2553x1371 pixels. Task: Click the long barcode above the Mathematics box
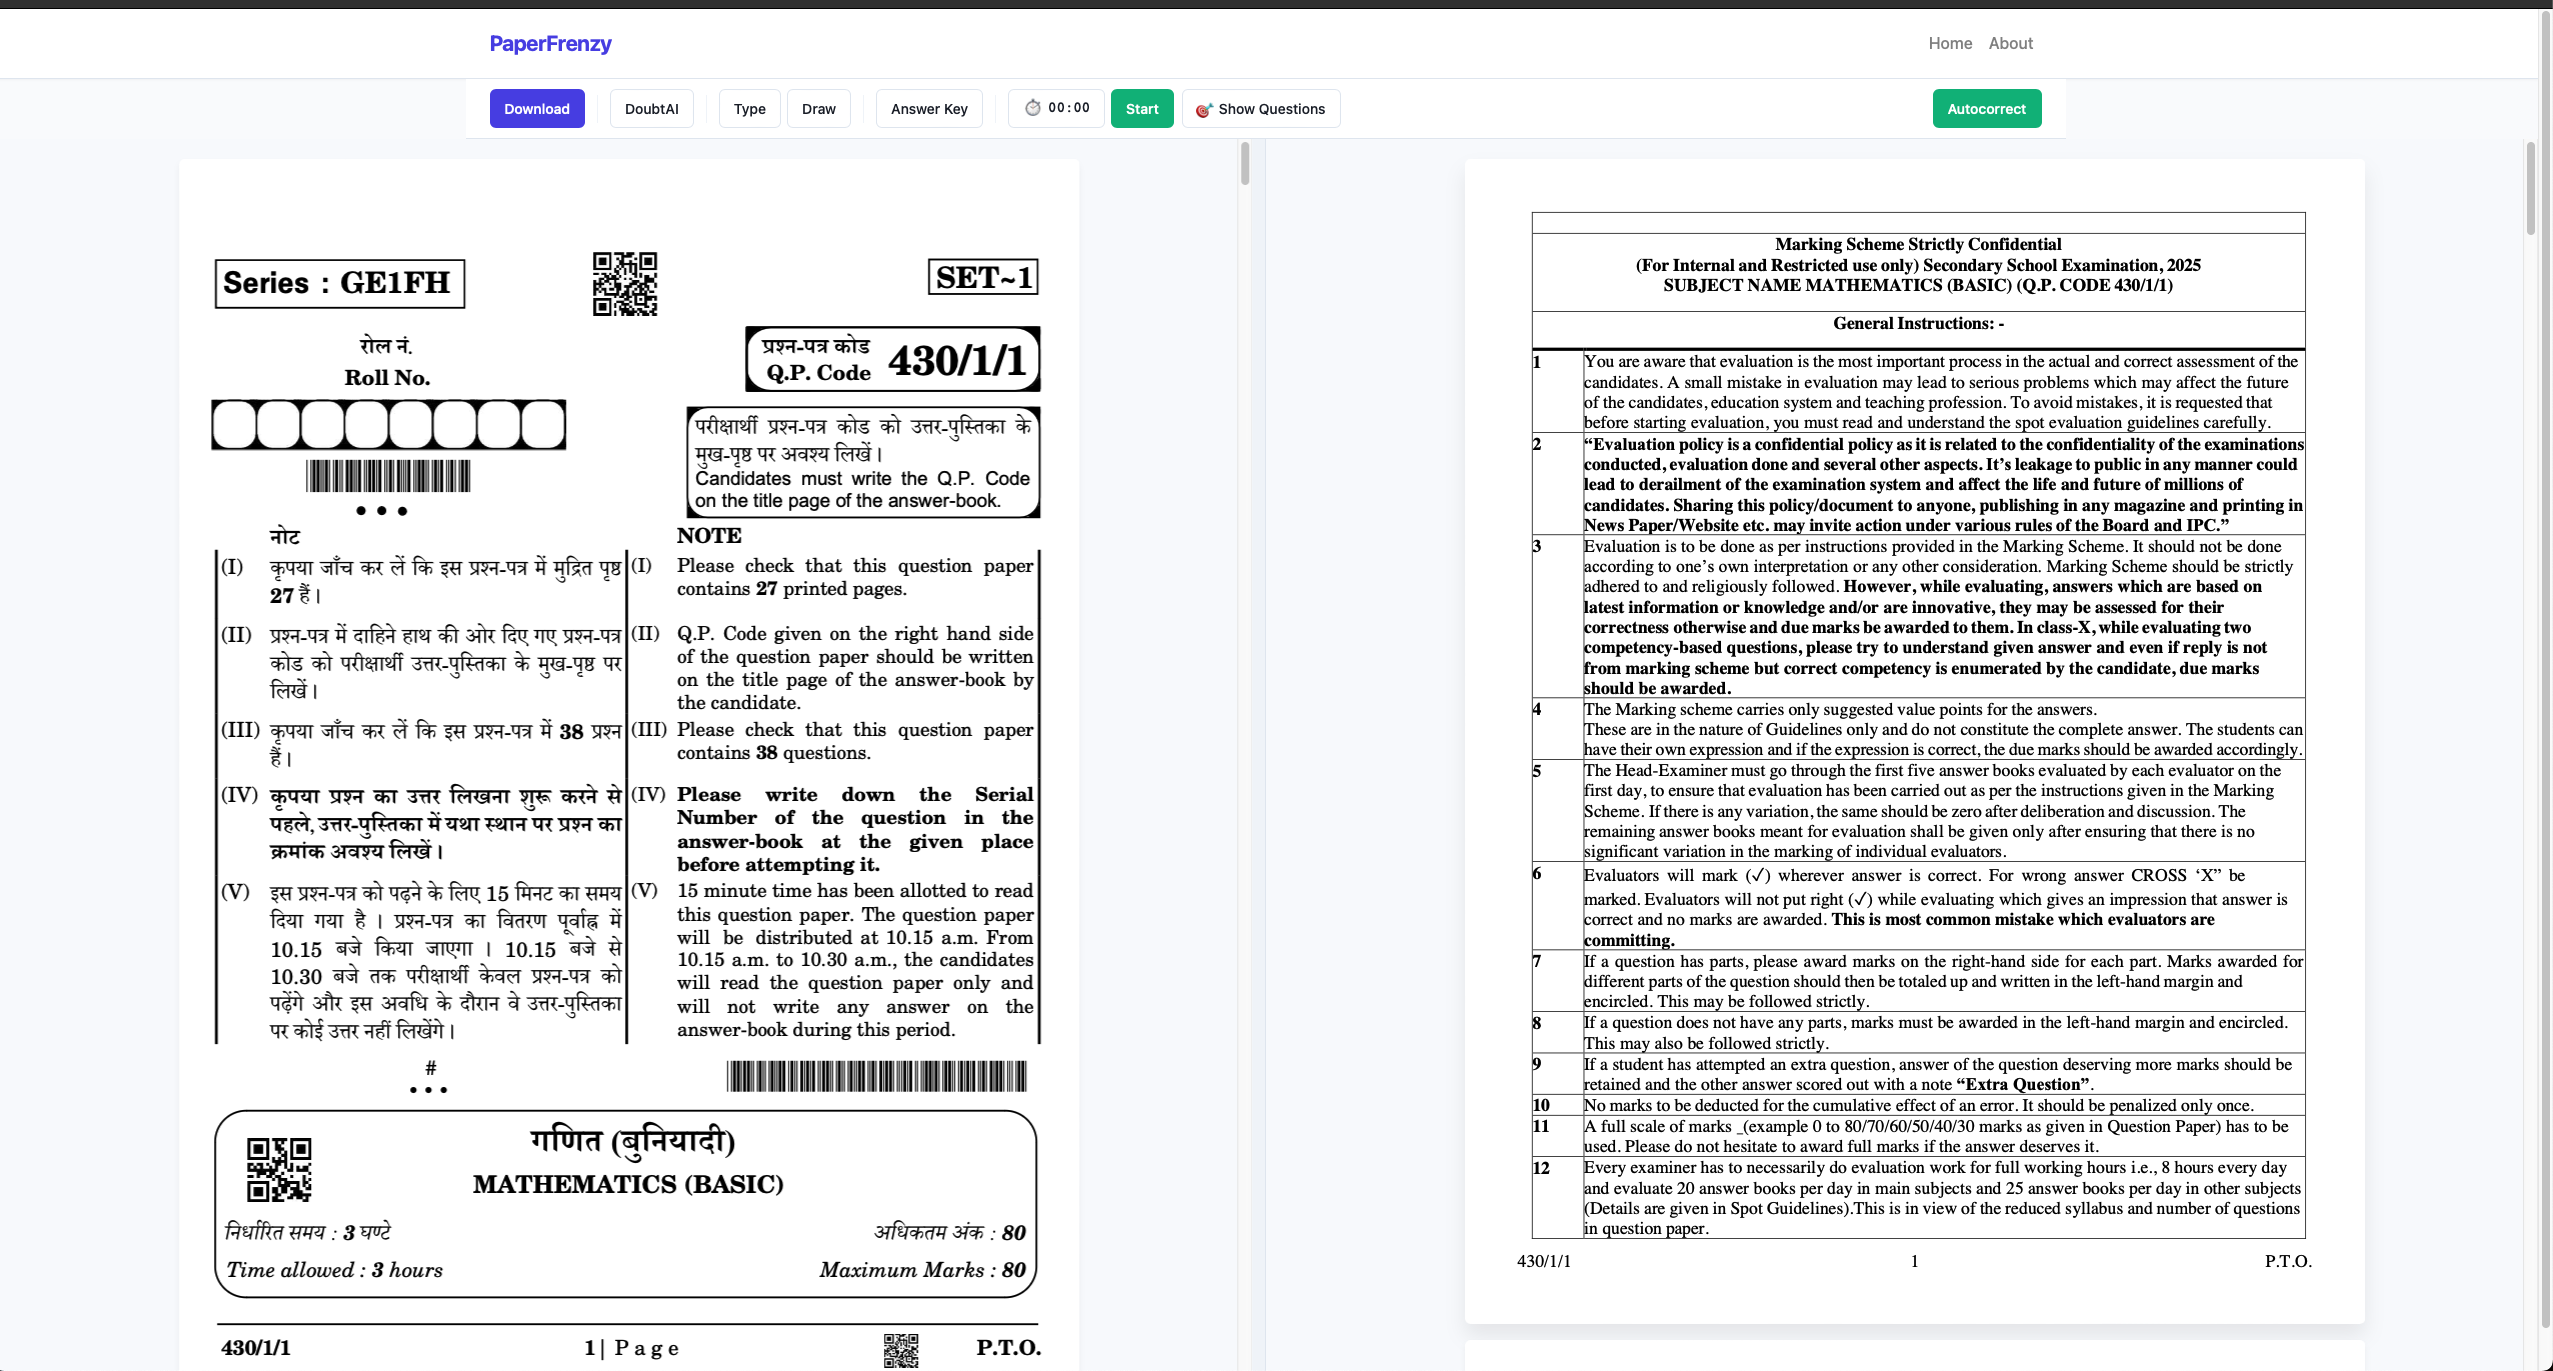click(876, 1076)
